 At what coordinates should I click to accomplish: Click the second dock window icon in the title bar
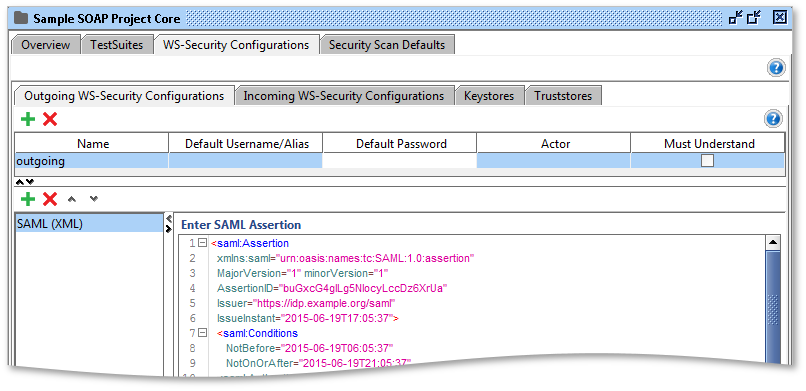pos(755,18)
